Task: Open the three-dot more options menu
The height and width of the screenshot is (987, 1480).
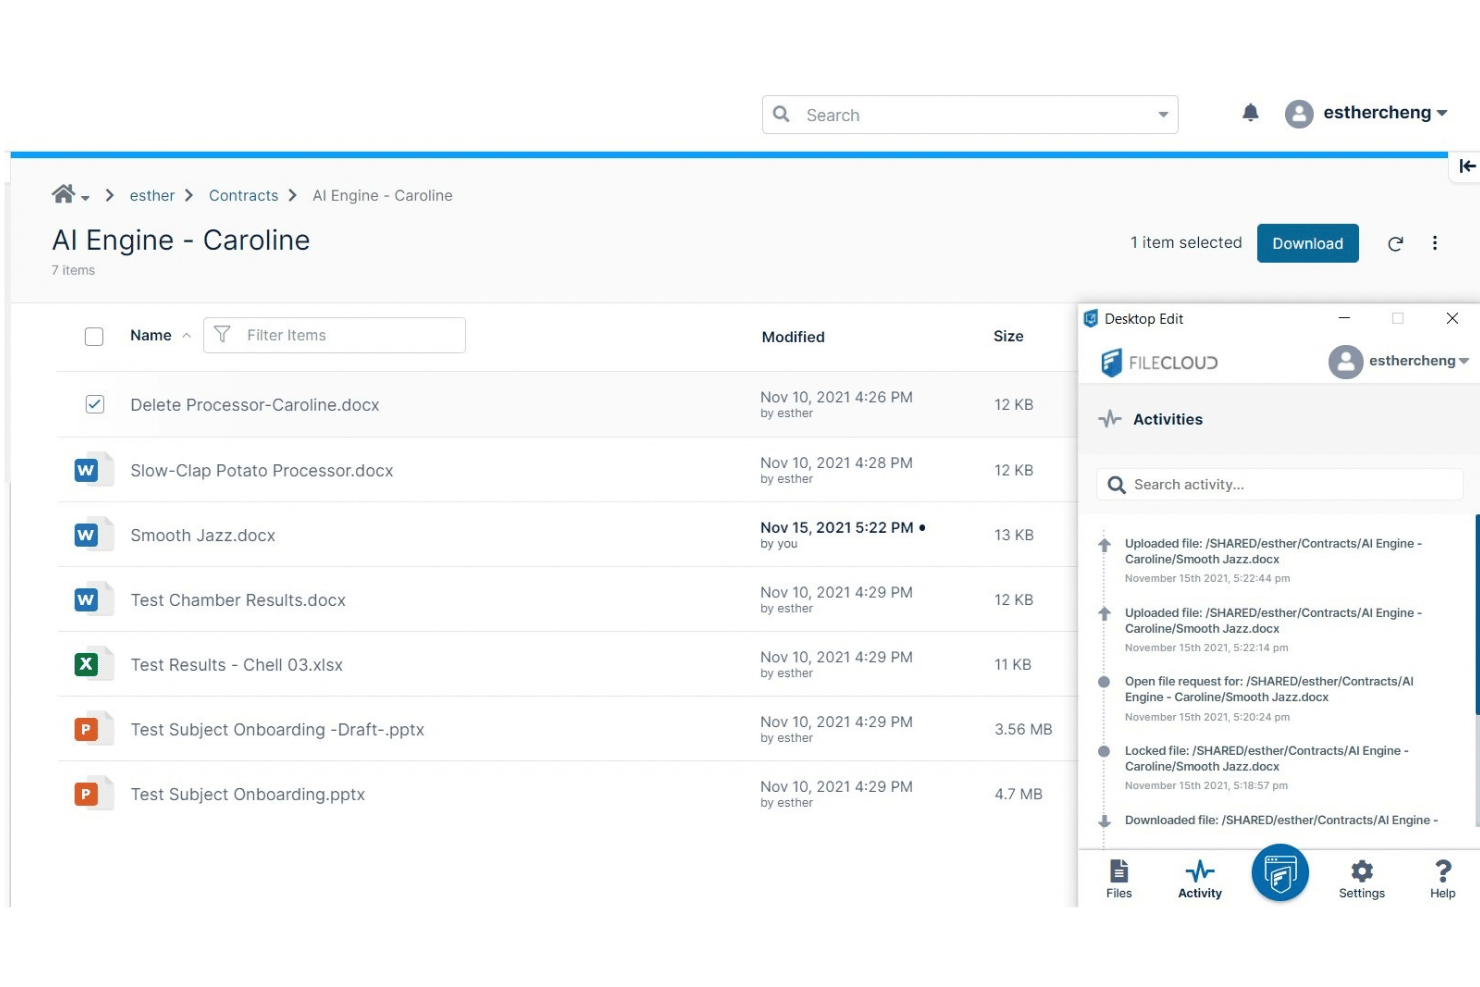Action: (1435, 243)
